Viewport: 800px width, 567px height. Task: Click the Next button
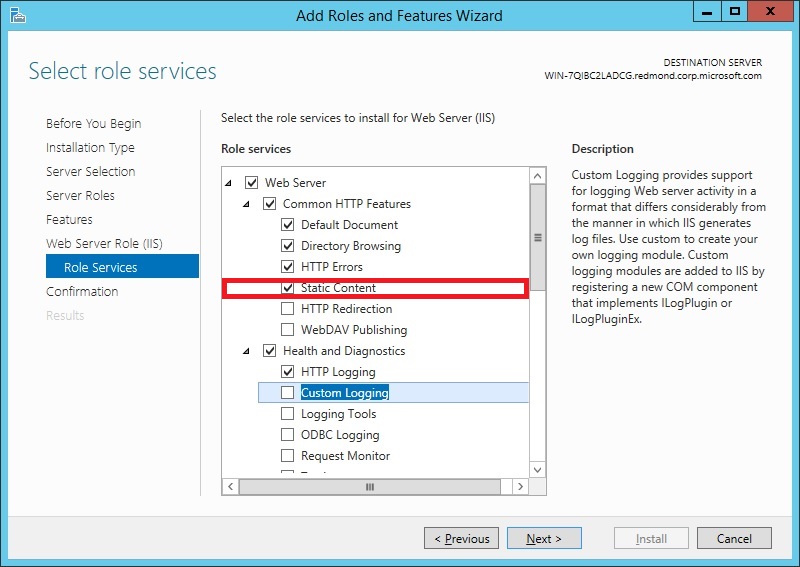pos(544,538)
